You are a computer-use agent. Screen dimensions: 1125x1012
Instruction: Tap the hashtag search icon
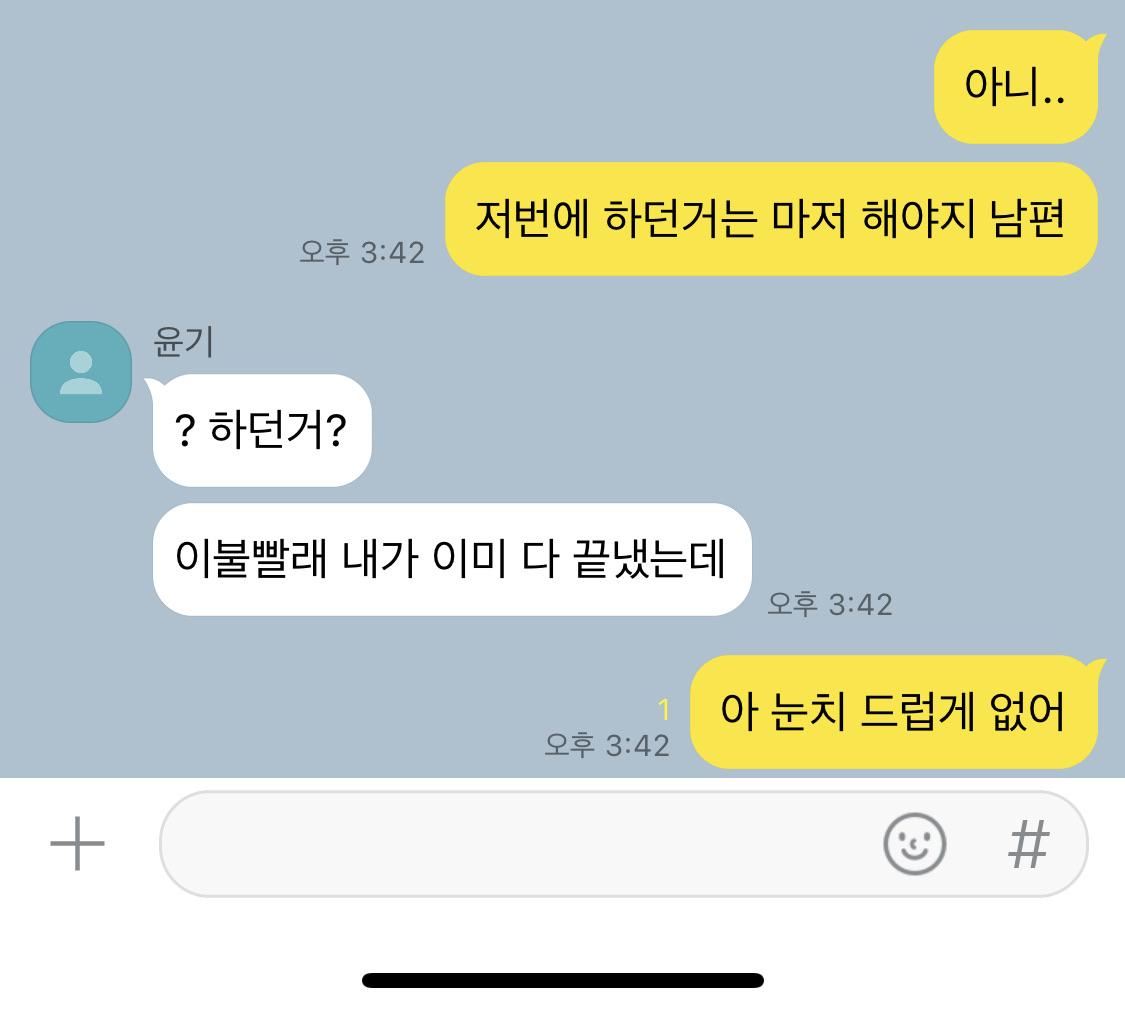1028,844
